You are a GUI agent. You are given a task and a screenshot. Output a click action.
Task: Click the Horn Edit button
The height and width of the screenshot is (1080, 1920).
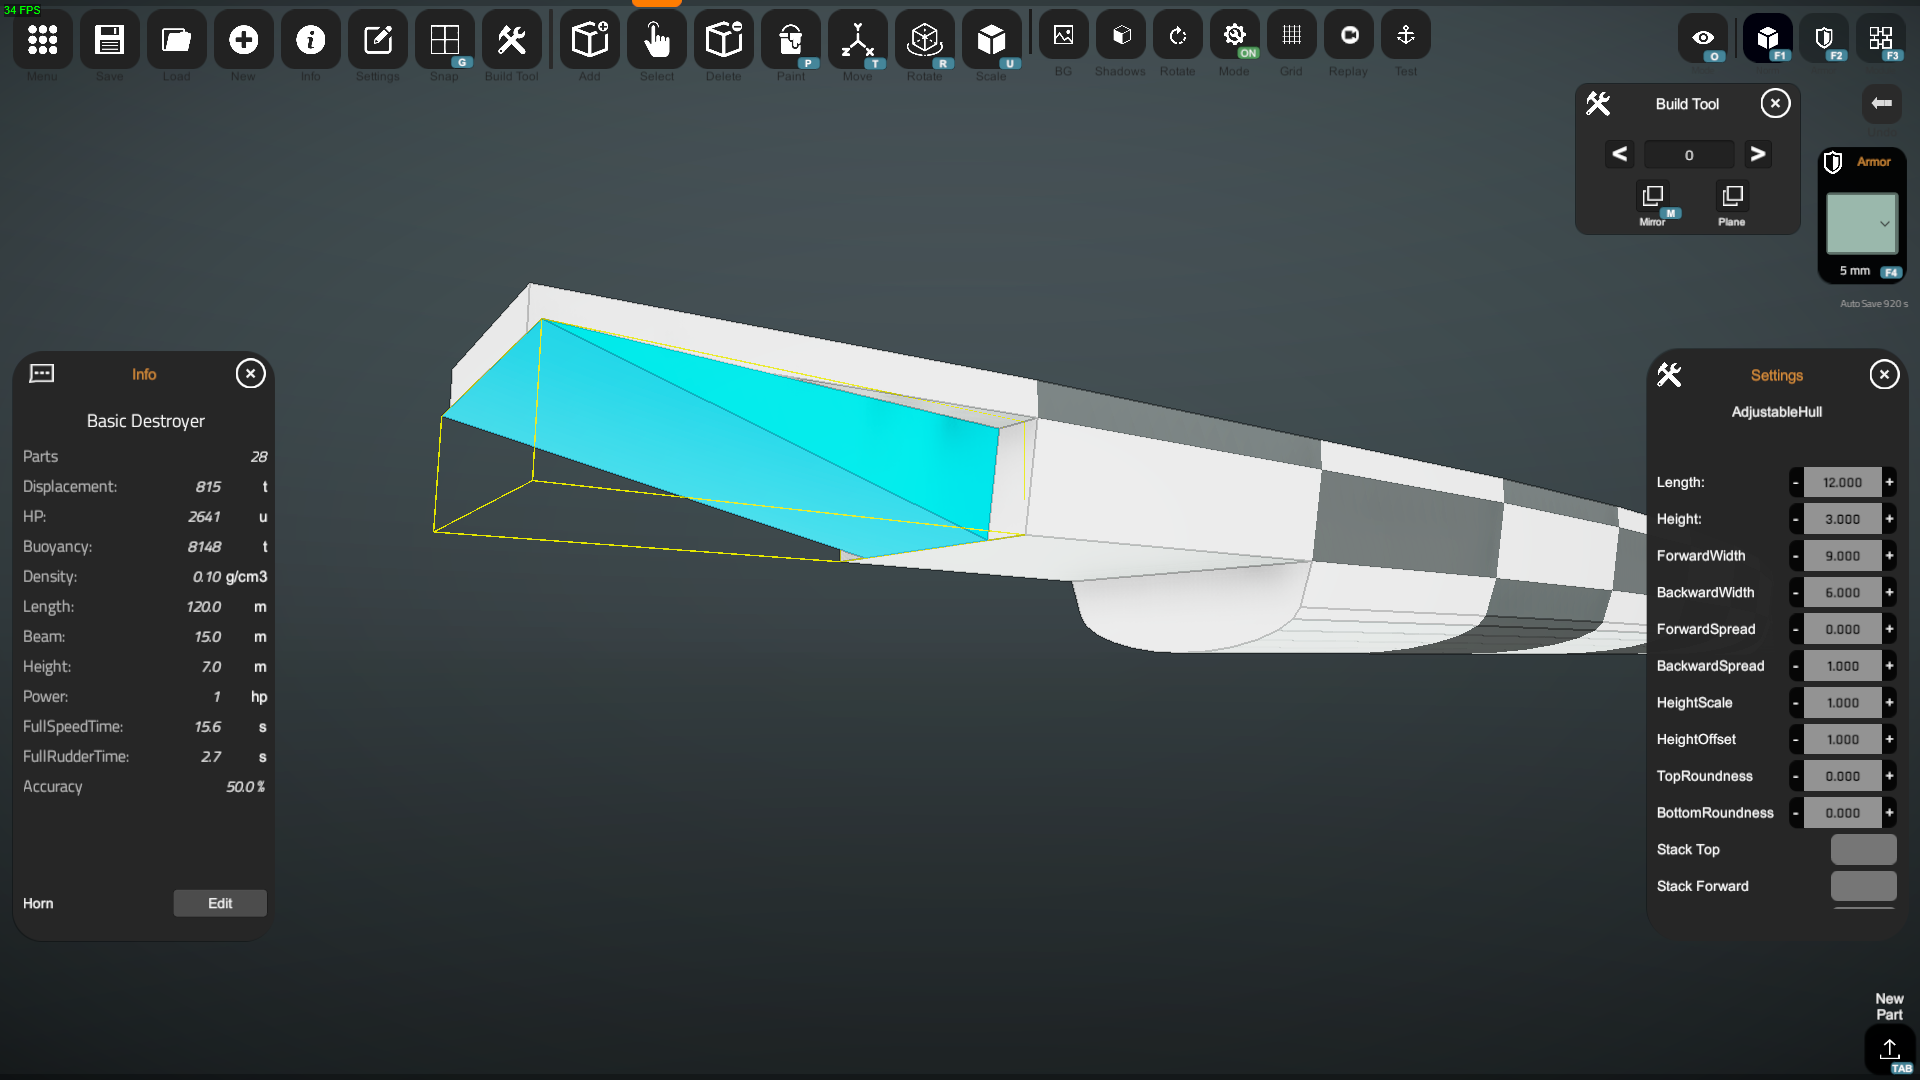pos(220,903)
